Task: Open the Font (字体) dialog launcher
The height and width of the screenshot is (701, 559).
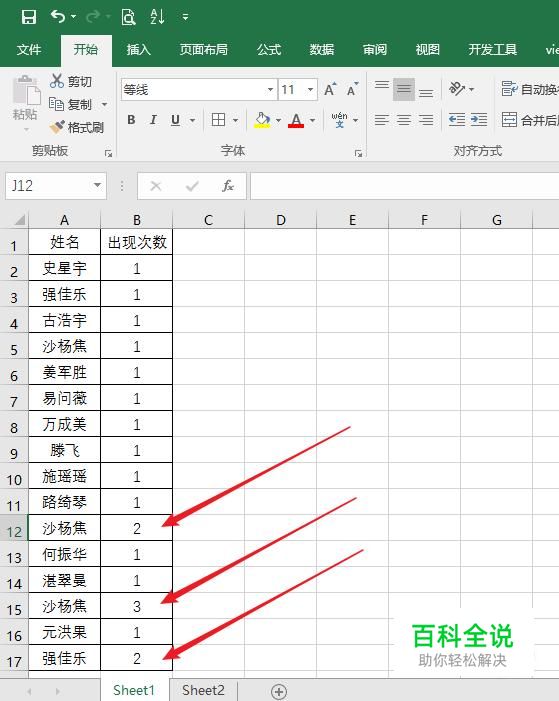Action: (358, 154)
